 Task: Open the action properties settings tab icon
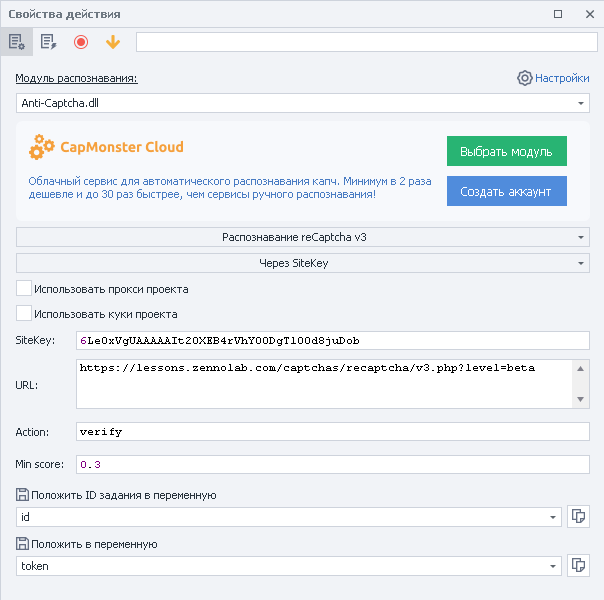pyautogui.click(x=17, y=42)
